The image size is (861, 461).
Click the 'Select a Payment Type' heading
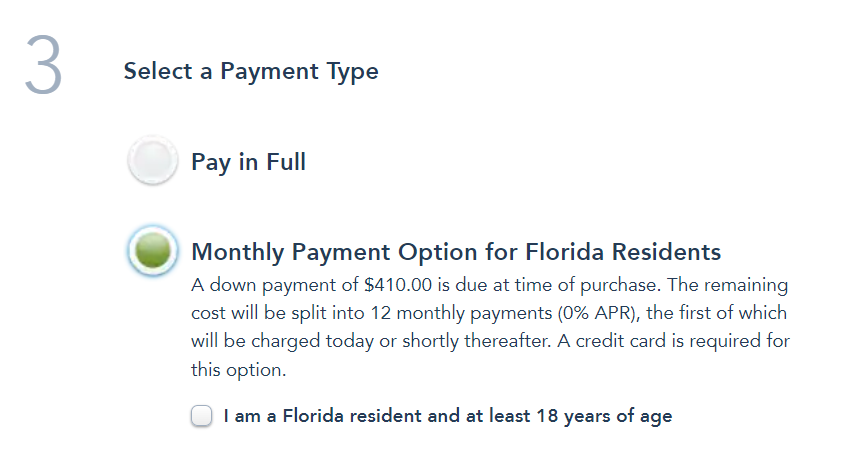pos(251,72)
